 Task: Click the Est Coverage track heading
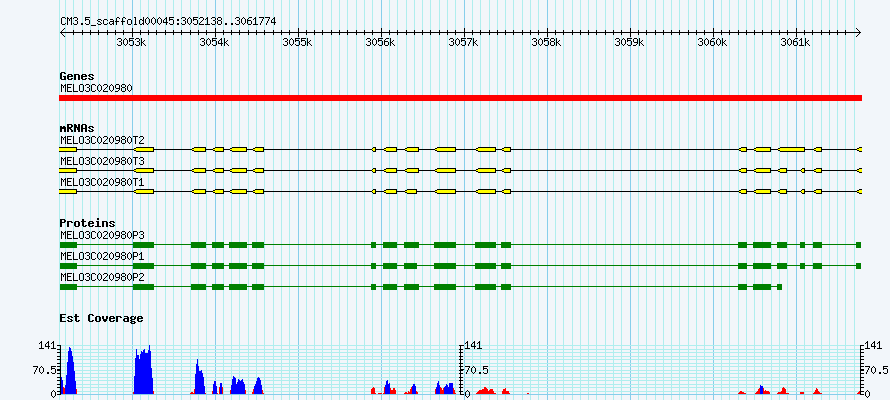tap(101, 319)
